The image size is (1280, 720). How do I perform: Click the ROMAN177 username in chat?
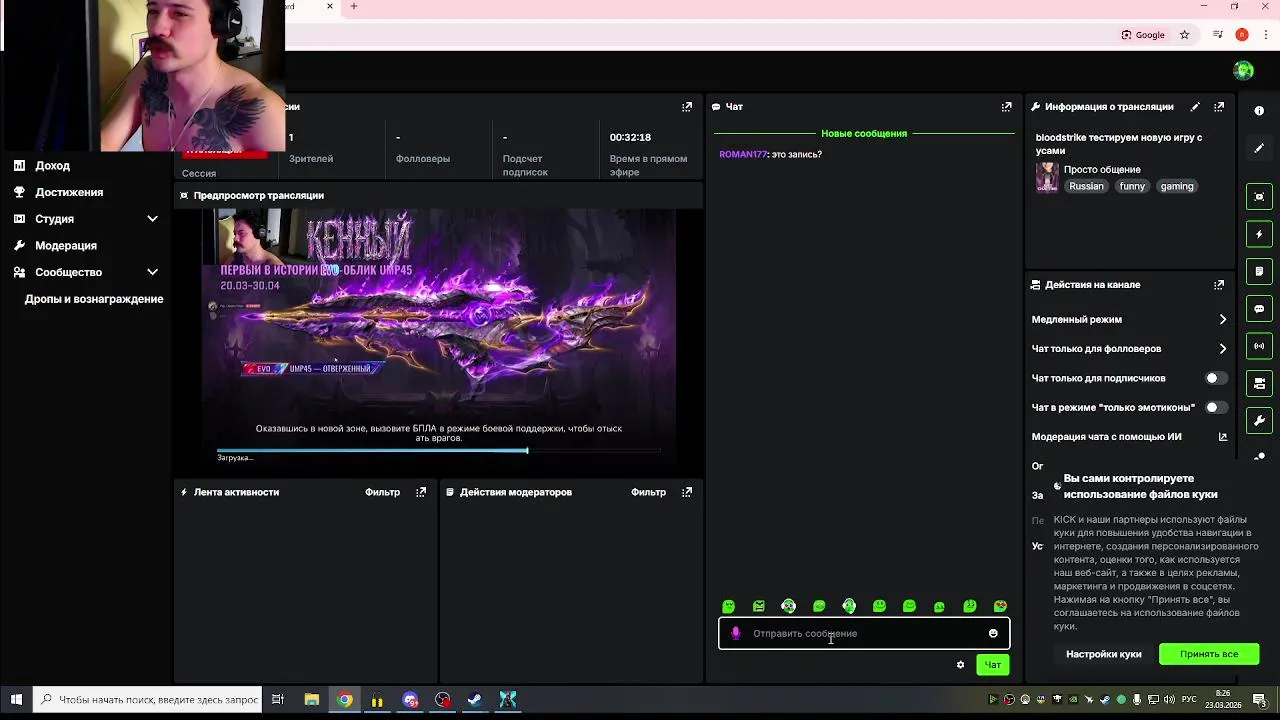pyautogui.click(x=743, y=155)
